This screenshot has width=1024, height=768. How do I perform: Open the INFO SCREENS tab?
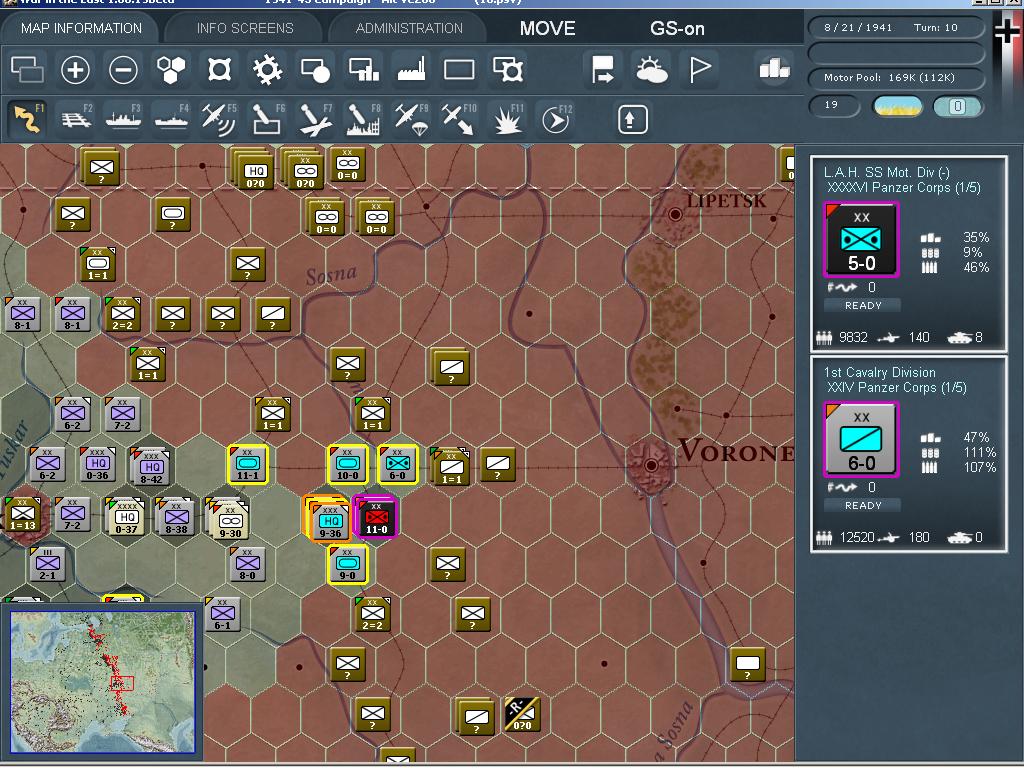pyautogui.click(x=245, y=28)
